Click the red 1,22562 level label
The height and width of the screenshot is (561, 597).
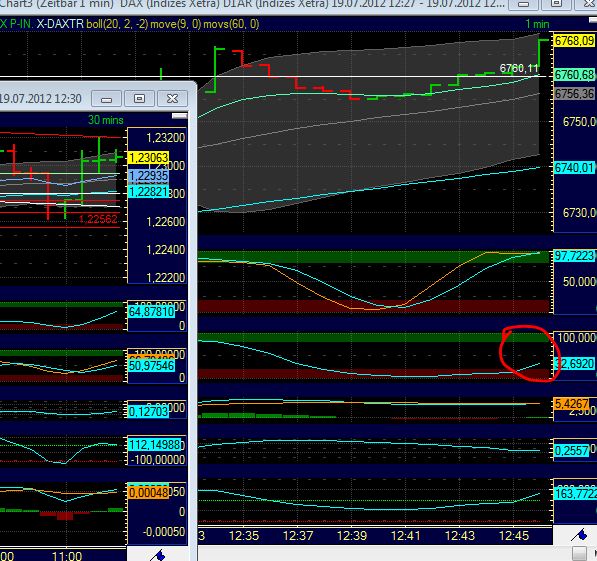pos(98,219)
